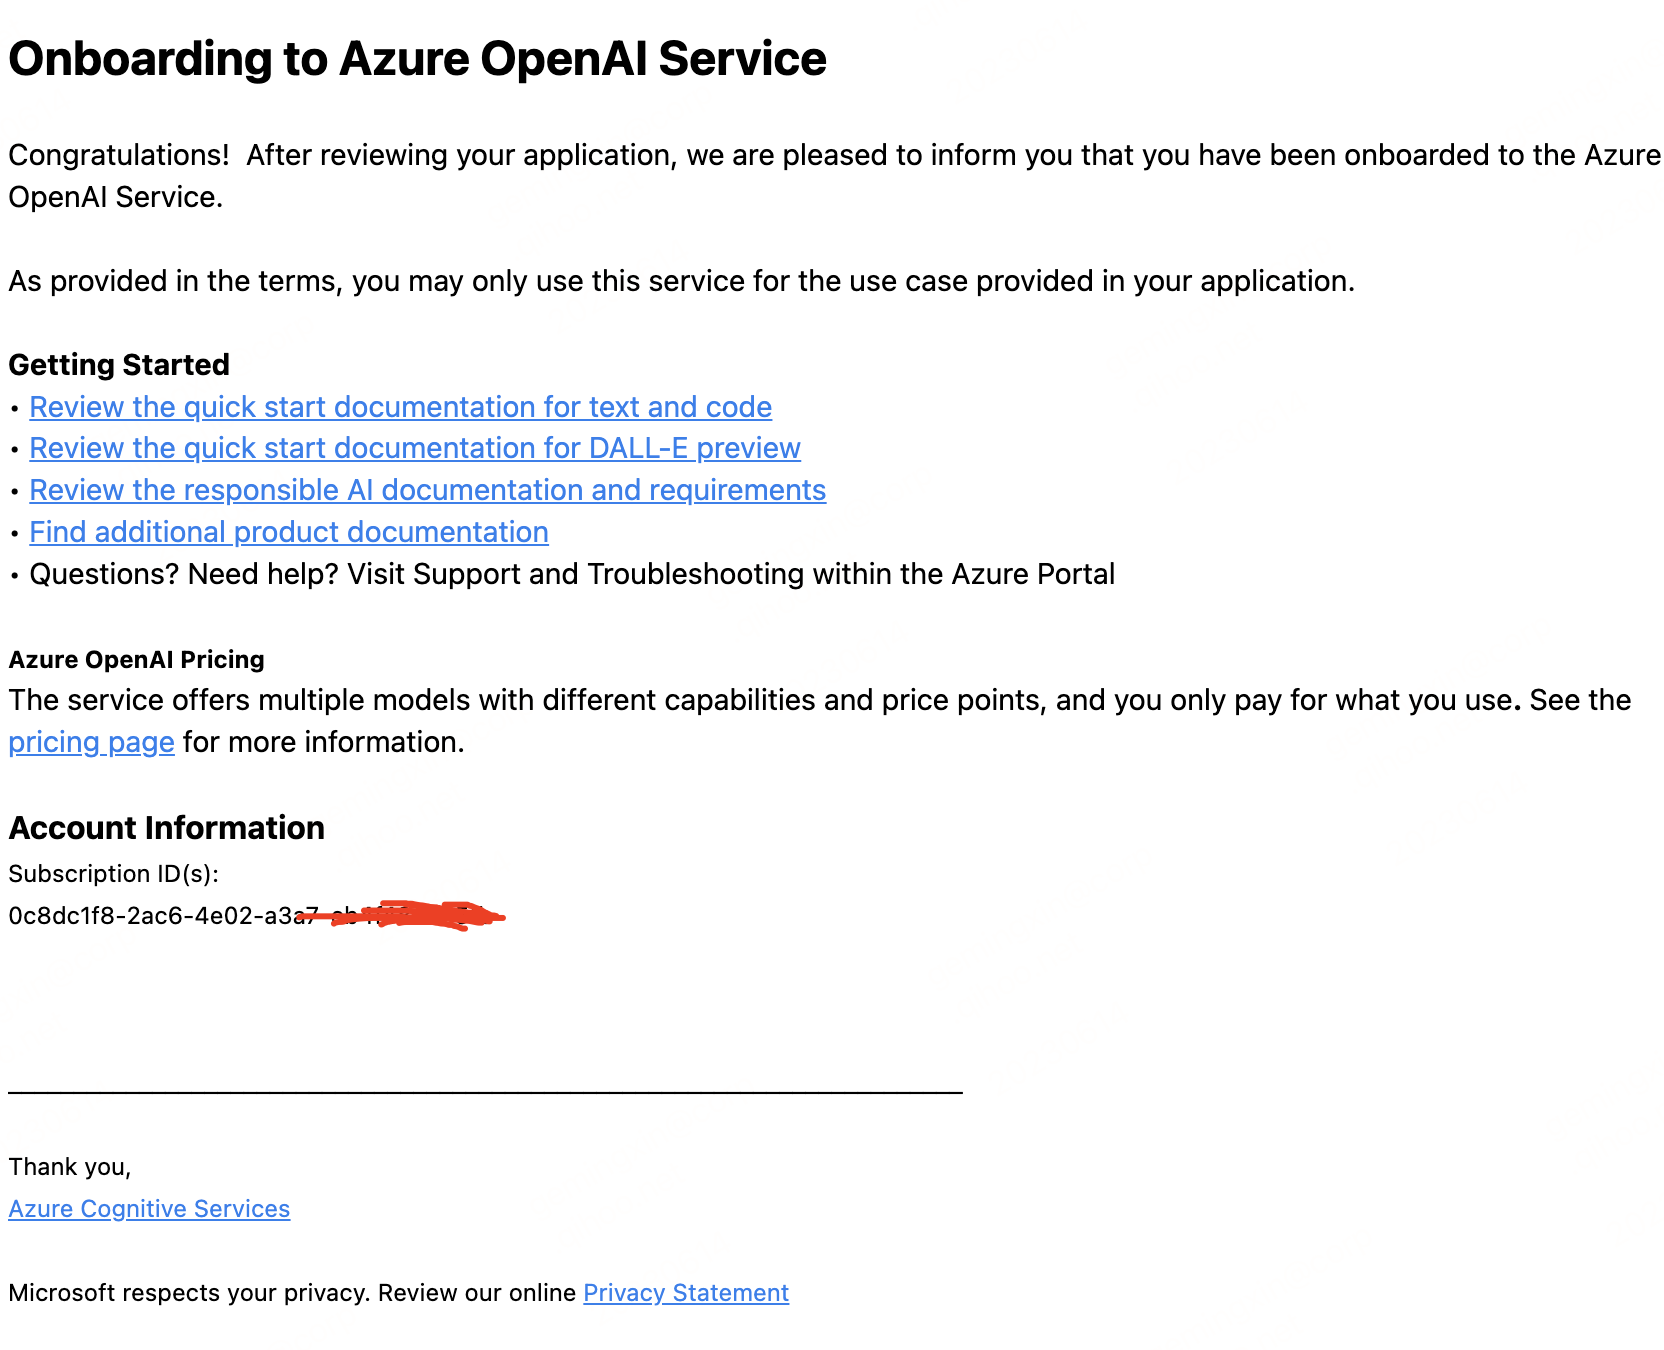Click the Account Information heading
Screen dimensions: 1664x1350
pyautogui.click(x=166, y=828)
